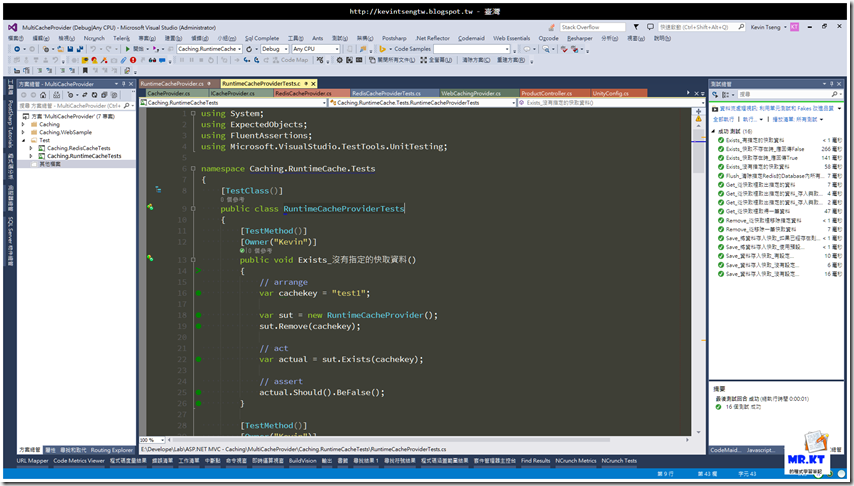Click the code coverage Fakes isolation link
This screenshot has height=486, width=854.
(x=777, y=109)
